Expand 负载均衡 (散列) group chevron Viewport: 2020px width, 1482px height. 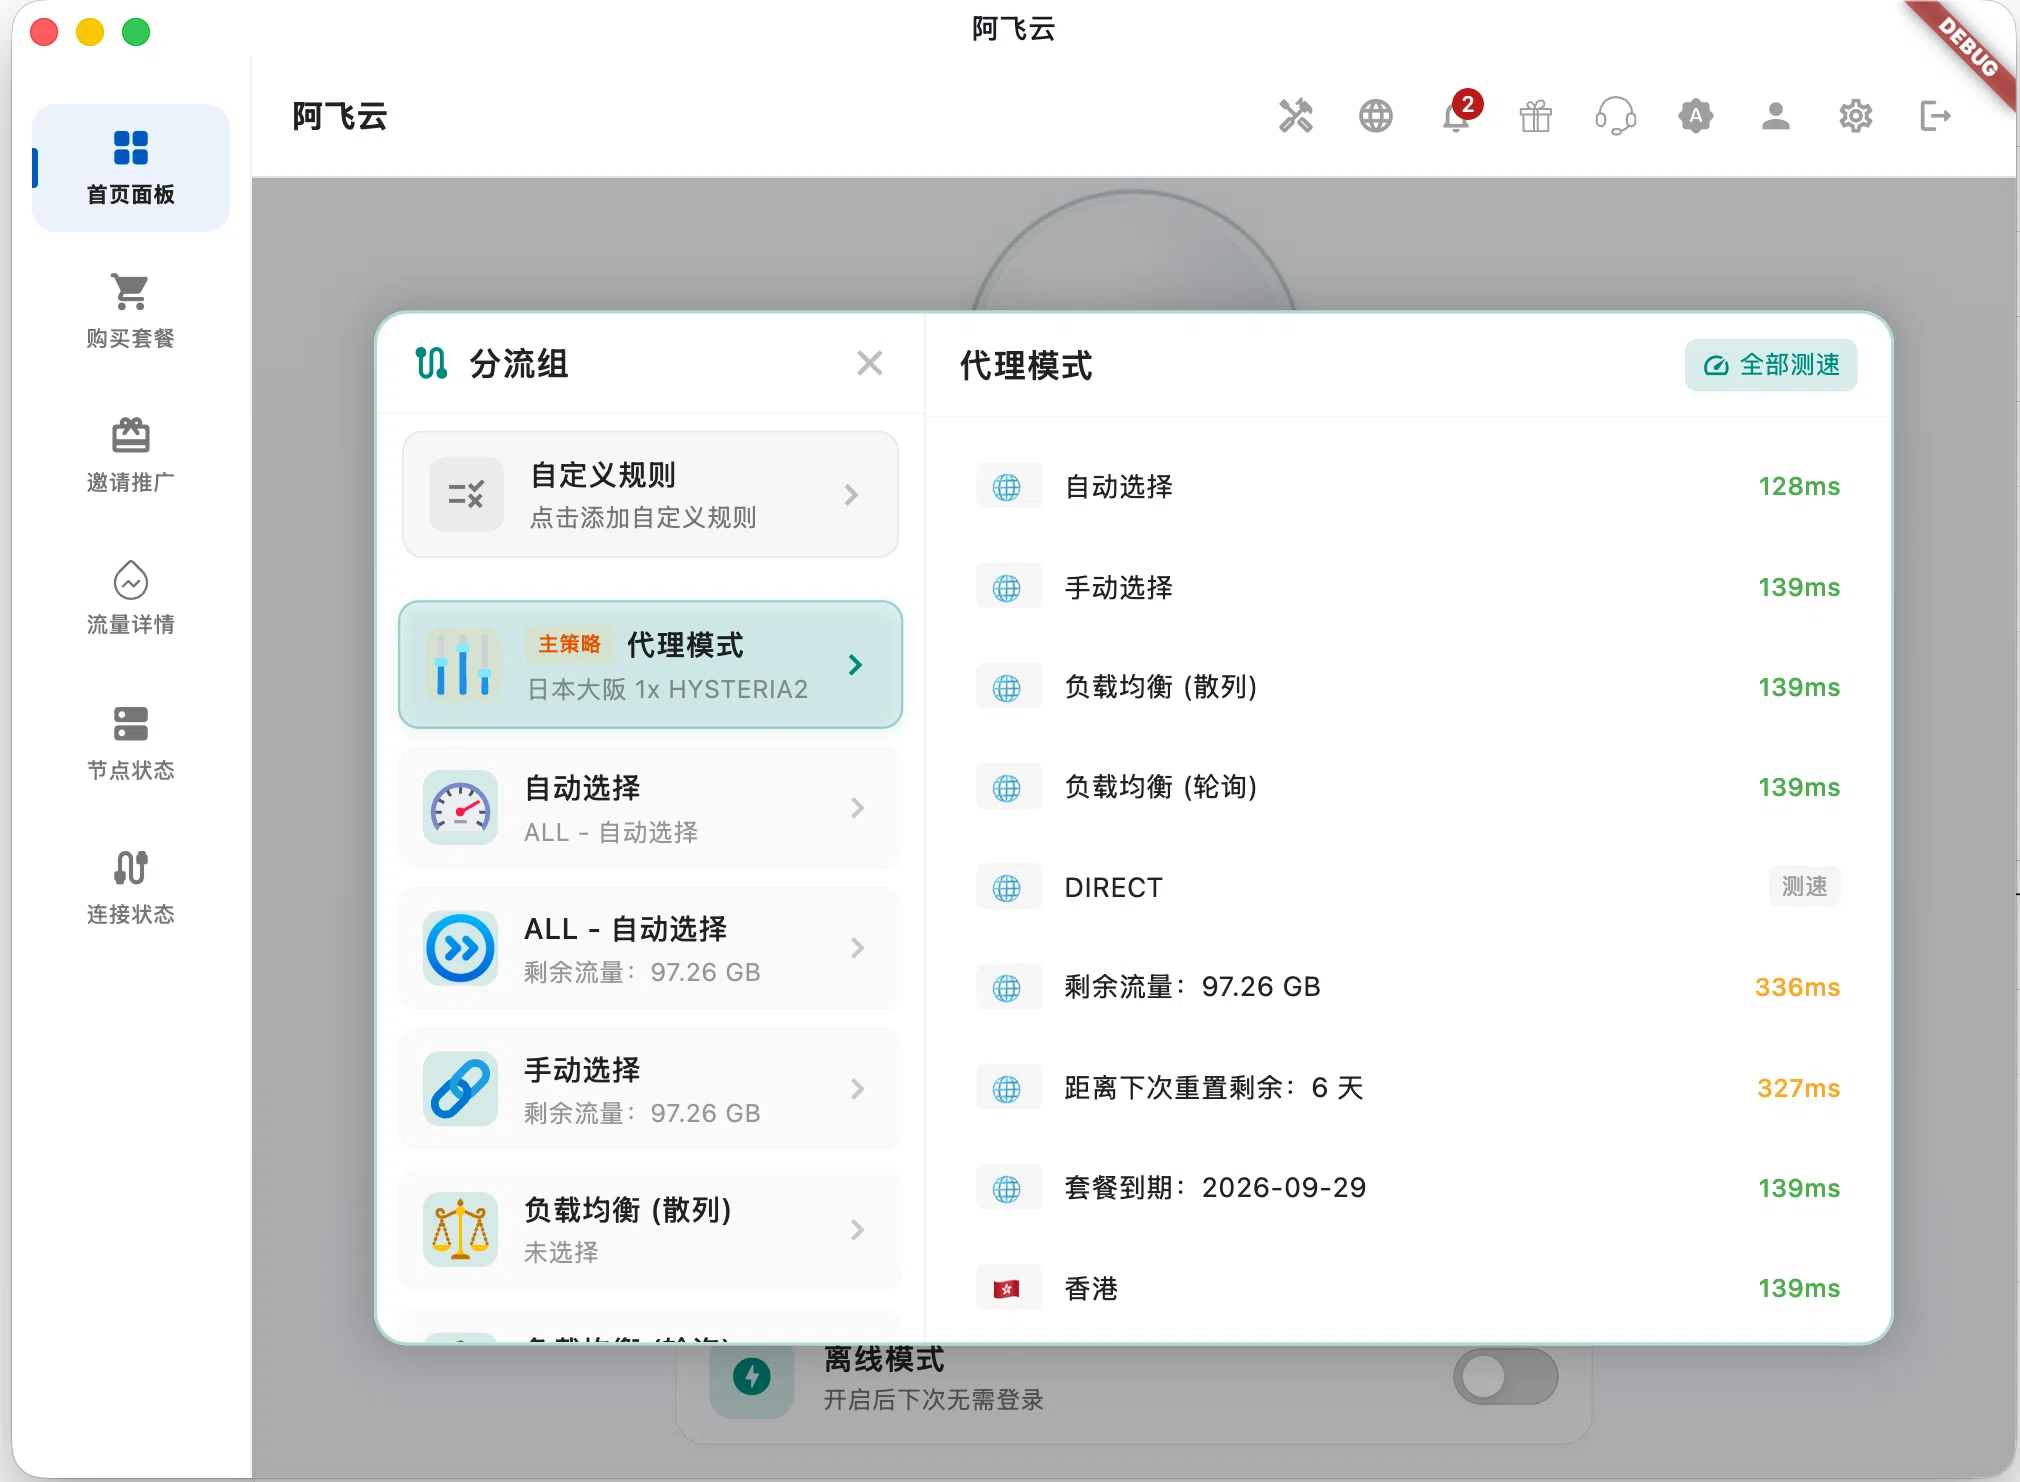(857, 1230)
